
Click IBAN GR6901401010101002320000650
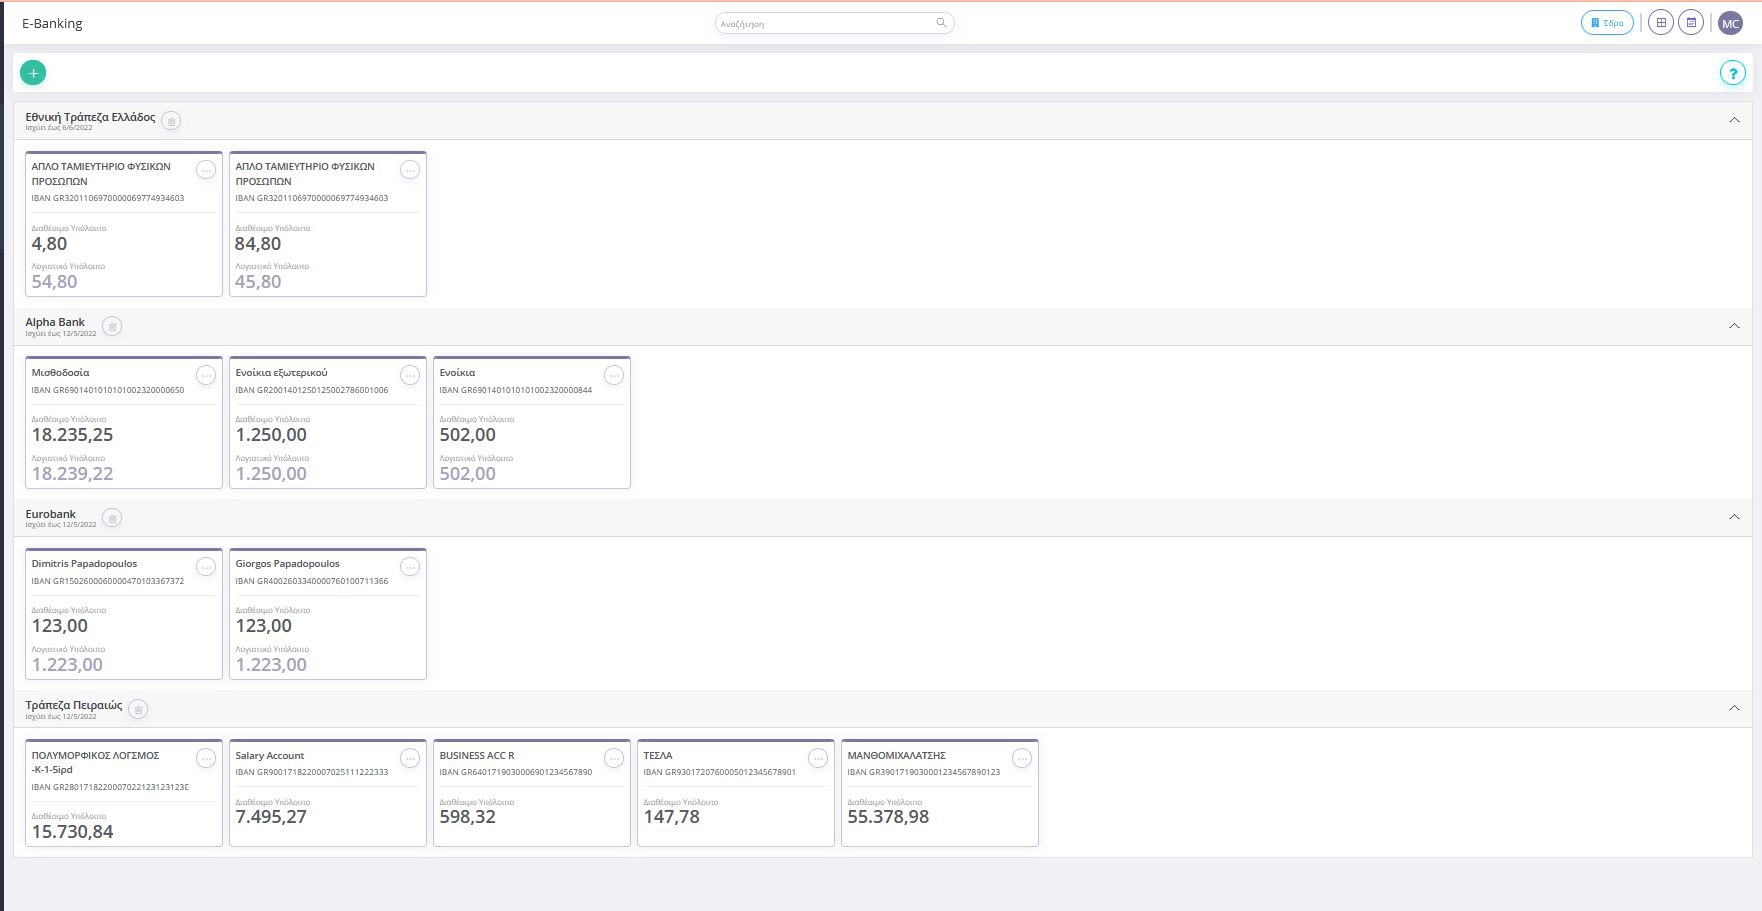coord(108,390)
